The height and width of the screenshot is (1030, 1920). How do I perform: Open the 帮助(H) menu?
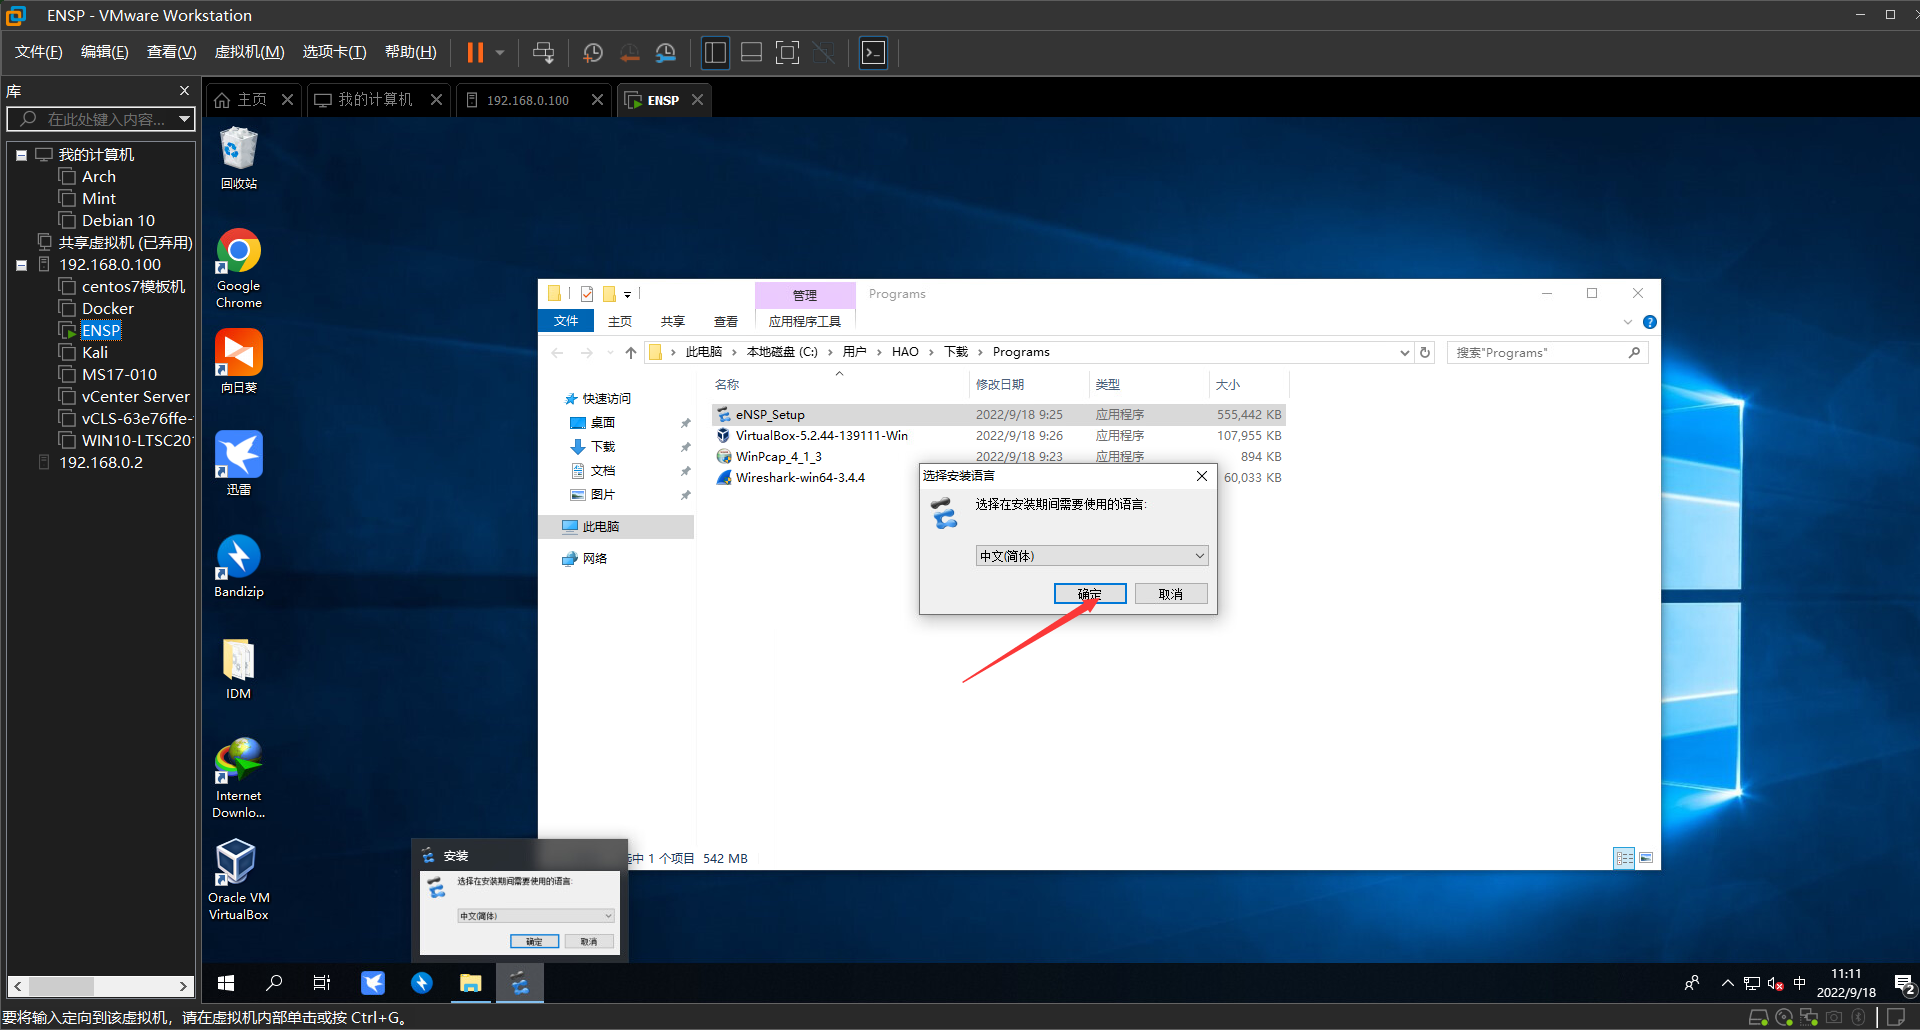pyautogui.click(x=410, y=52)
